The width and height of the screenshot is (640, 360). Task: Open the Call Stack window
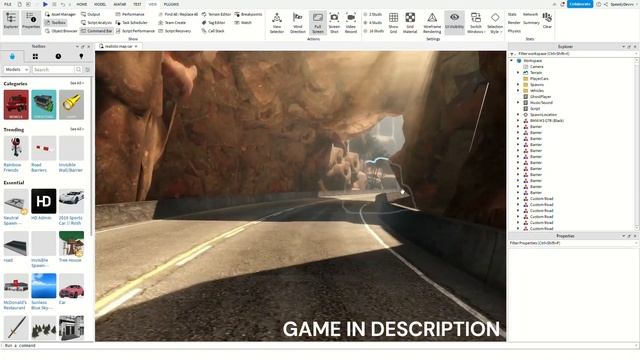(x=213, y=31)
